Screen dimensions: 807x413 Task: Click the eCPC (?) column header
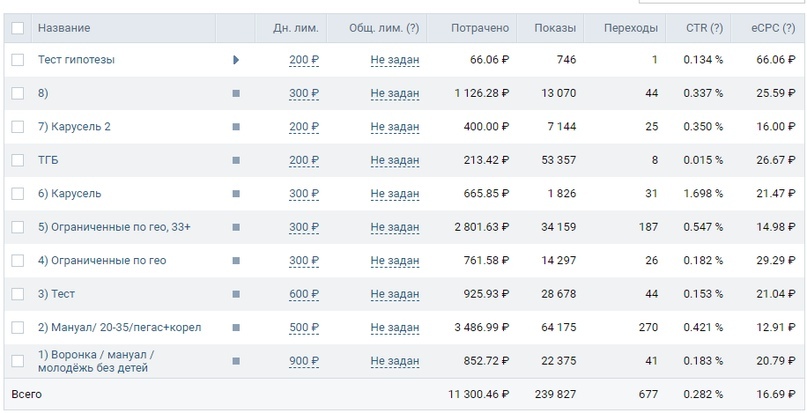[772, 28]
